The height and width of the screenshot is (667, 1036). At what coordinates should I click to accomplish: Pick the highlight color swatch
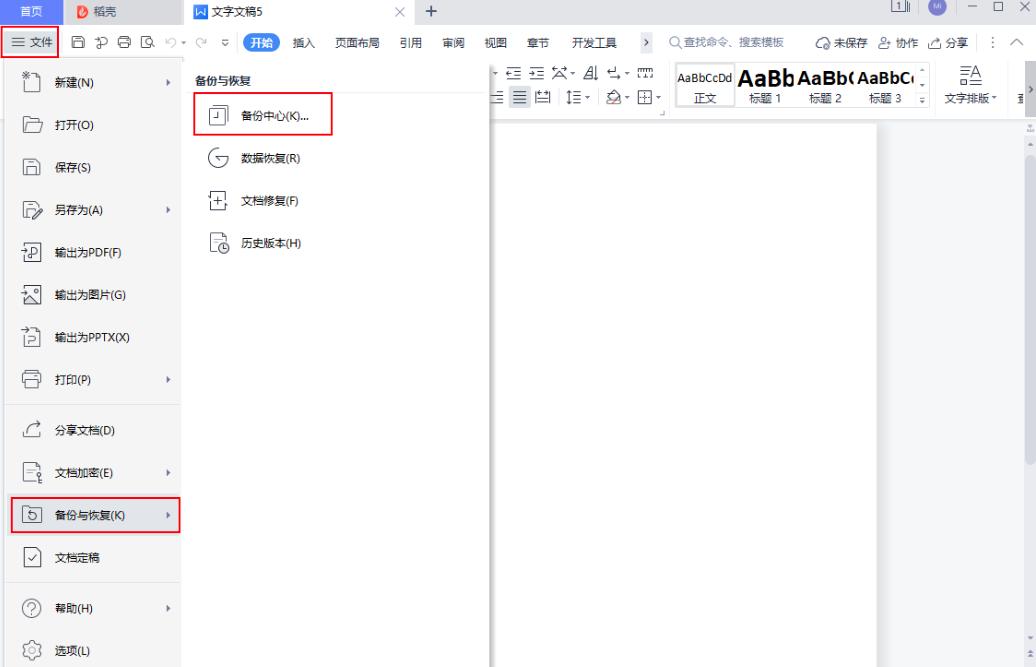click(612, 97)
